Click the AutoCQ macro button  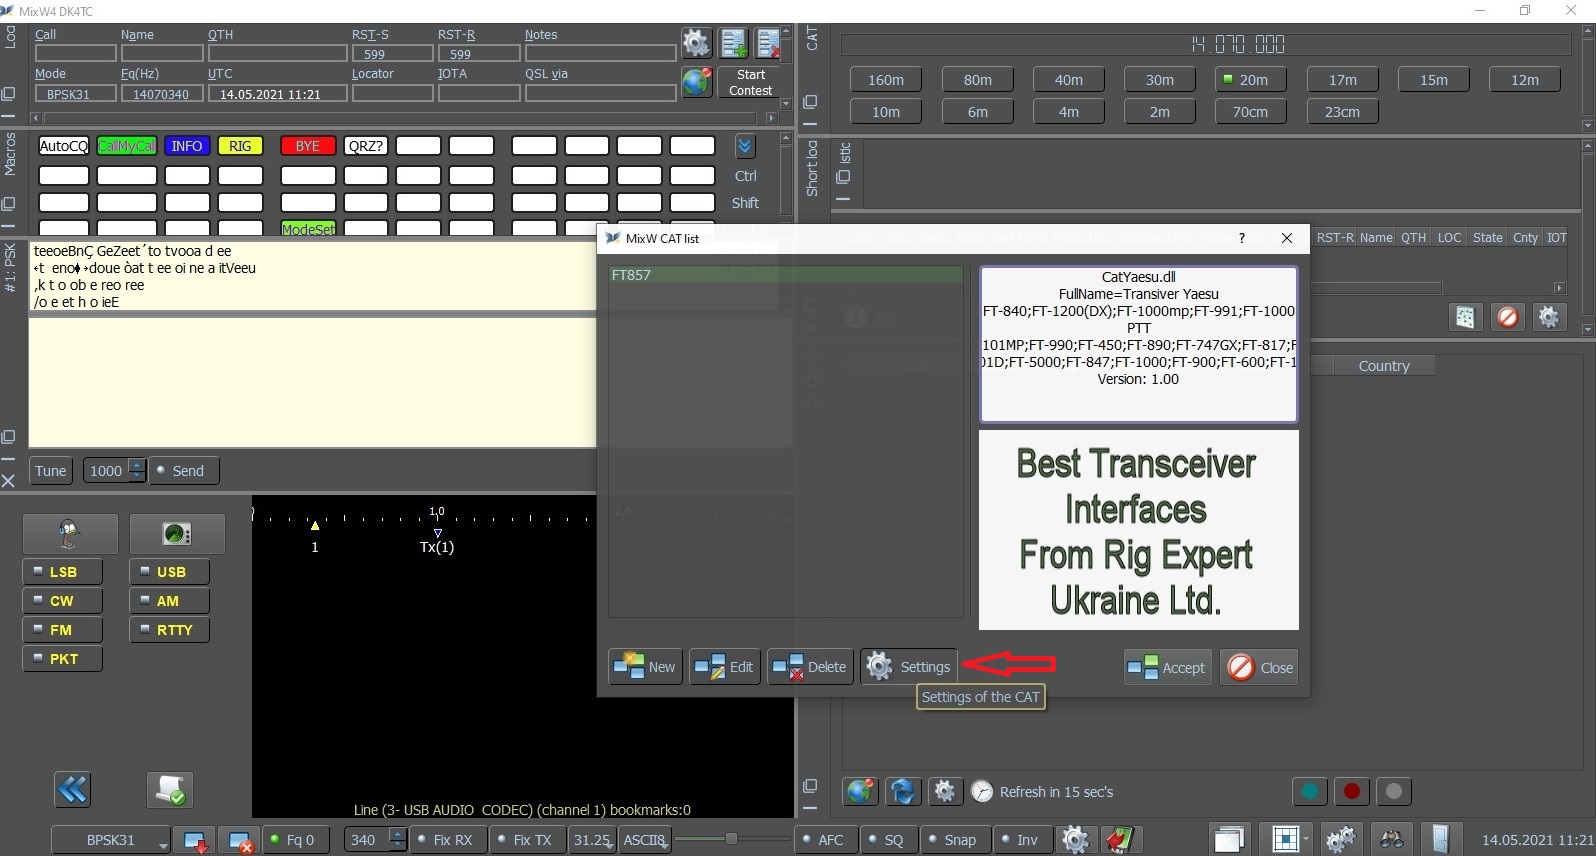(x=64, y=146)
